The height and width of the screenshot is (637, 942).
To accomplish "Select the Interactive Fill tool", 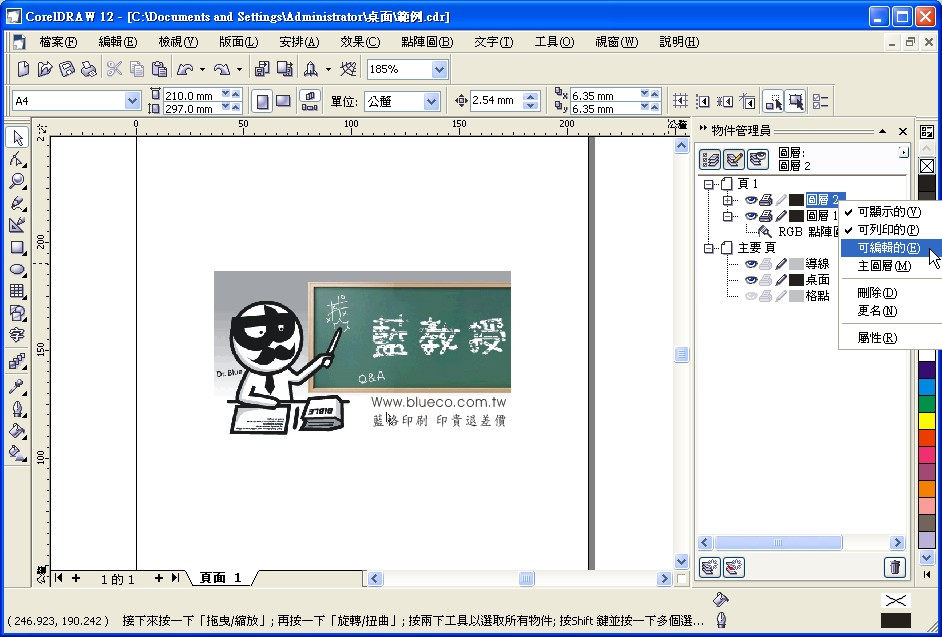I will point(17,453).
